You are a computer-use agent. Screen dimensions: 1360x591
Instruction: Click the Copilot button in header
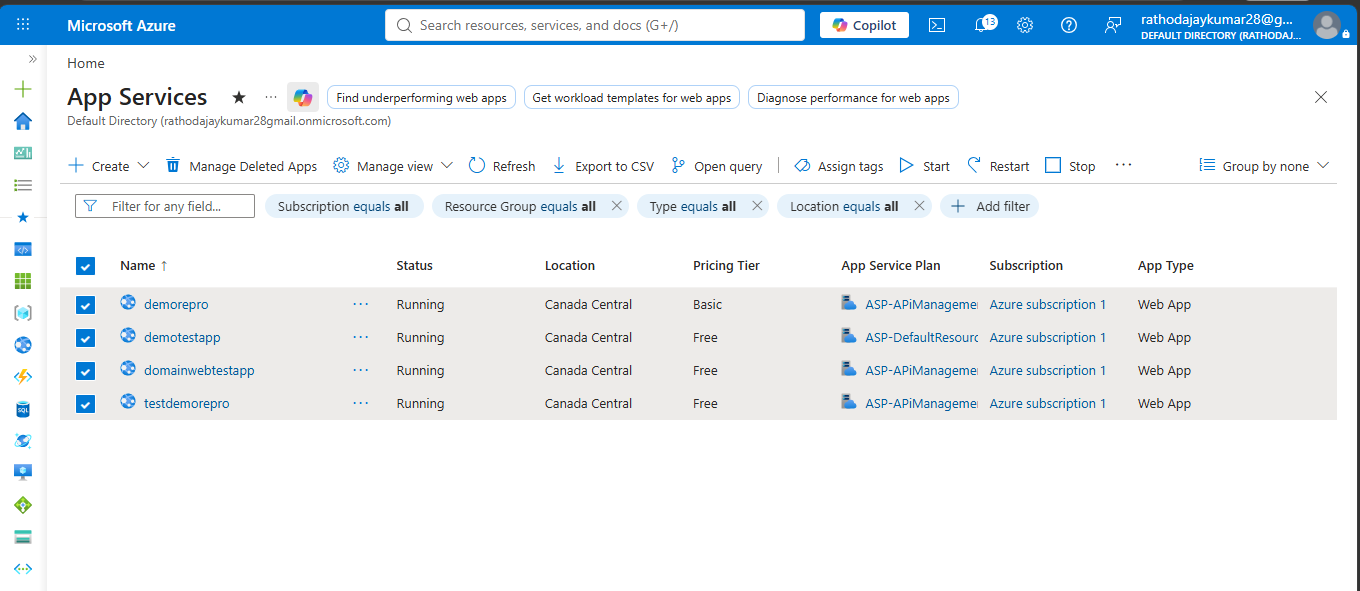pyautogui.click(x=864, y=25)
